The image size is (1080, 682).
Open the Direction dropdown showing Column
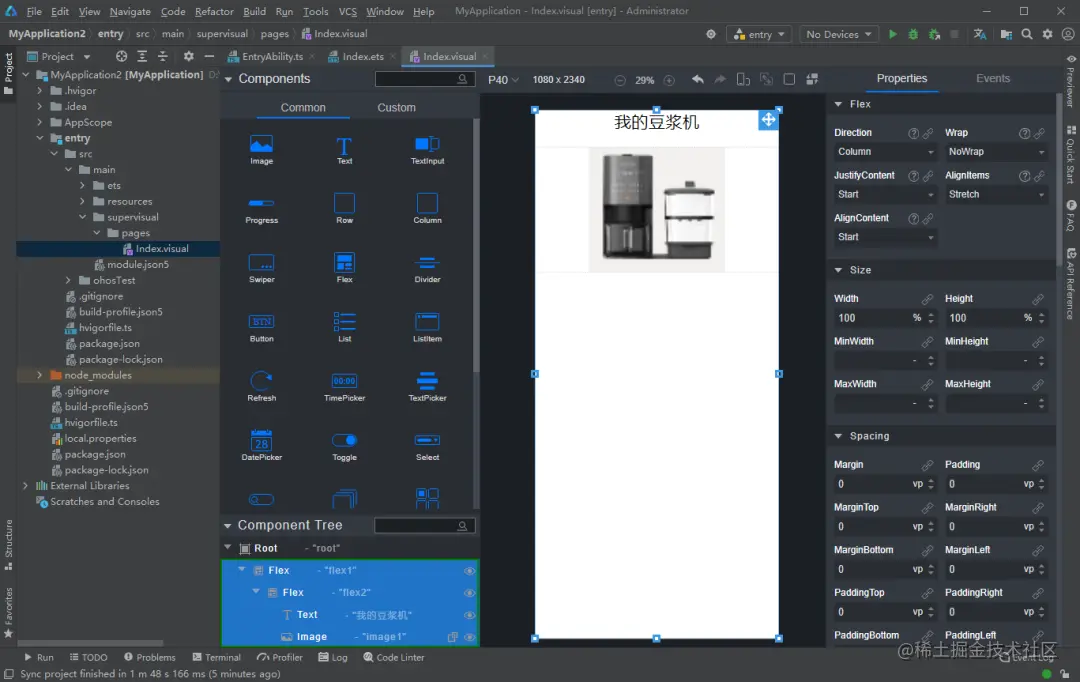(x=885, y=152)
